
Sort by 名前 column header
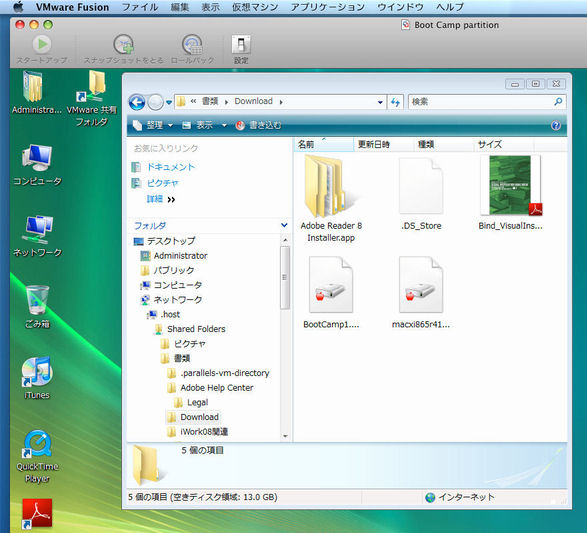pos(324,144)
